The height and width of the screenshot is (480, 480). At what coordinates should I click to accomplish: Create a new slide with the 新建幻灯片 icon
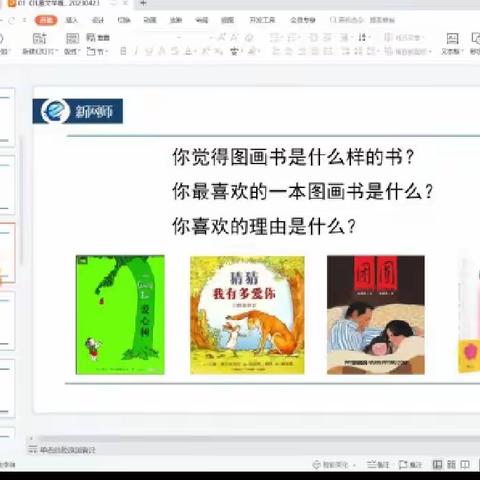pyautogui.click(x=39, y=39)
